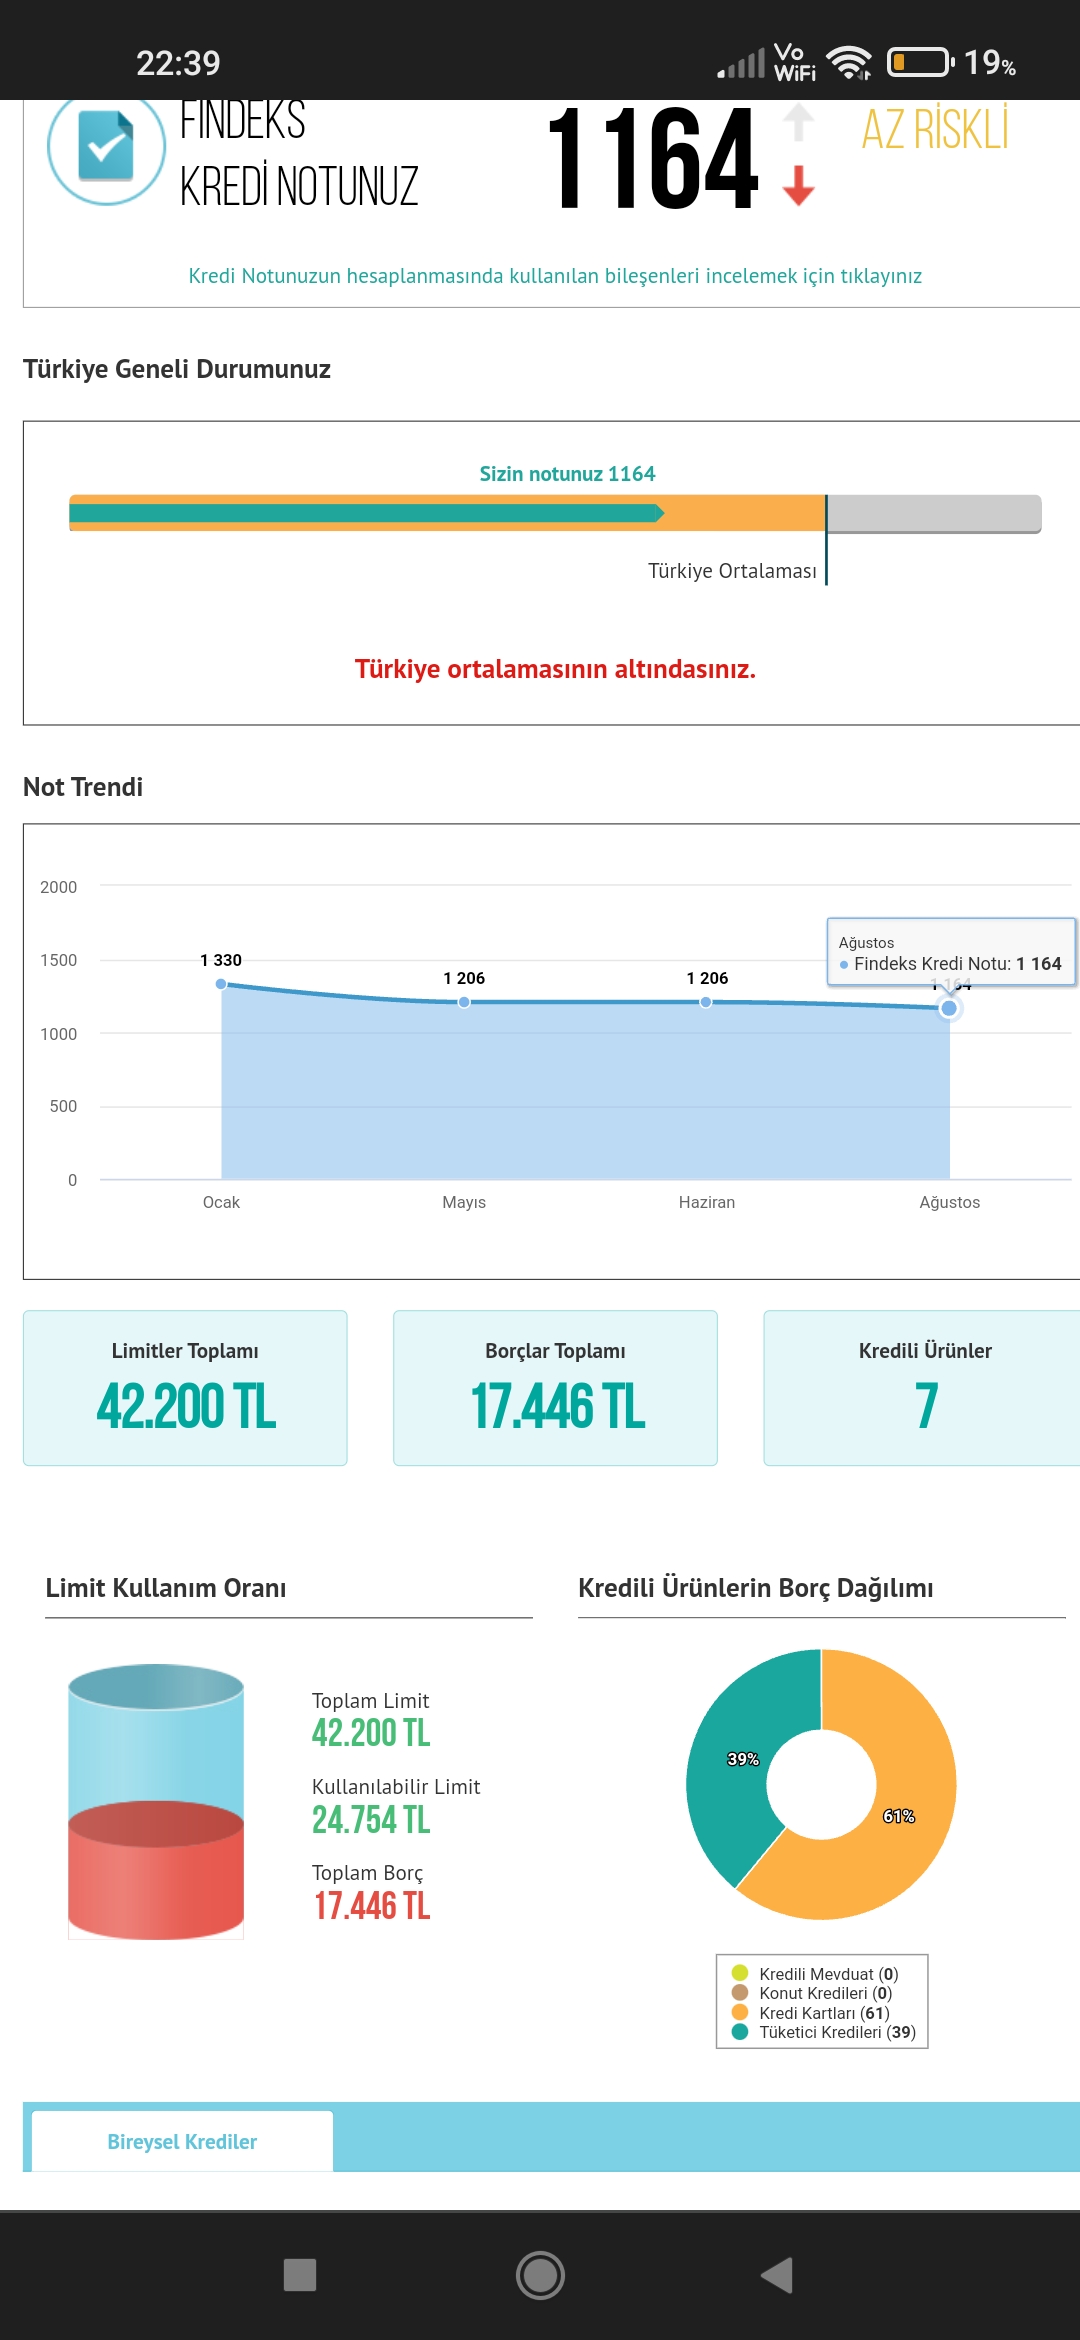Tap the red Toplam Borç 17.446 TL value
1080x2340 pixels.
[x=372, y=1906]
